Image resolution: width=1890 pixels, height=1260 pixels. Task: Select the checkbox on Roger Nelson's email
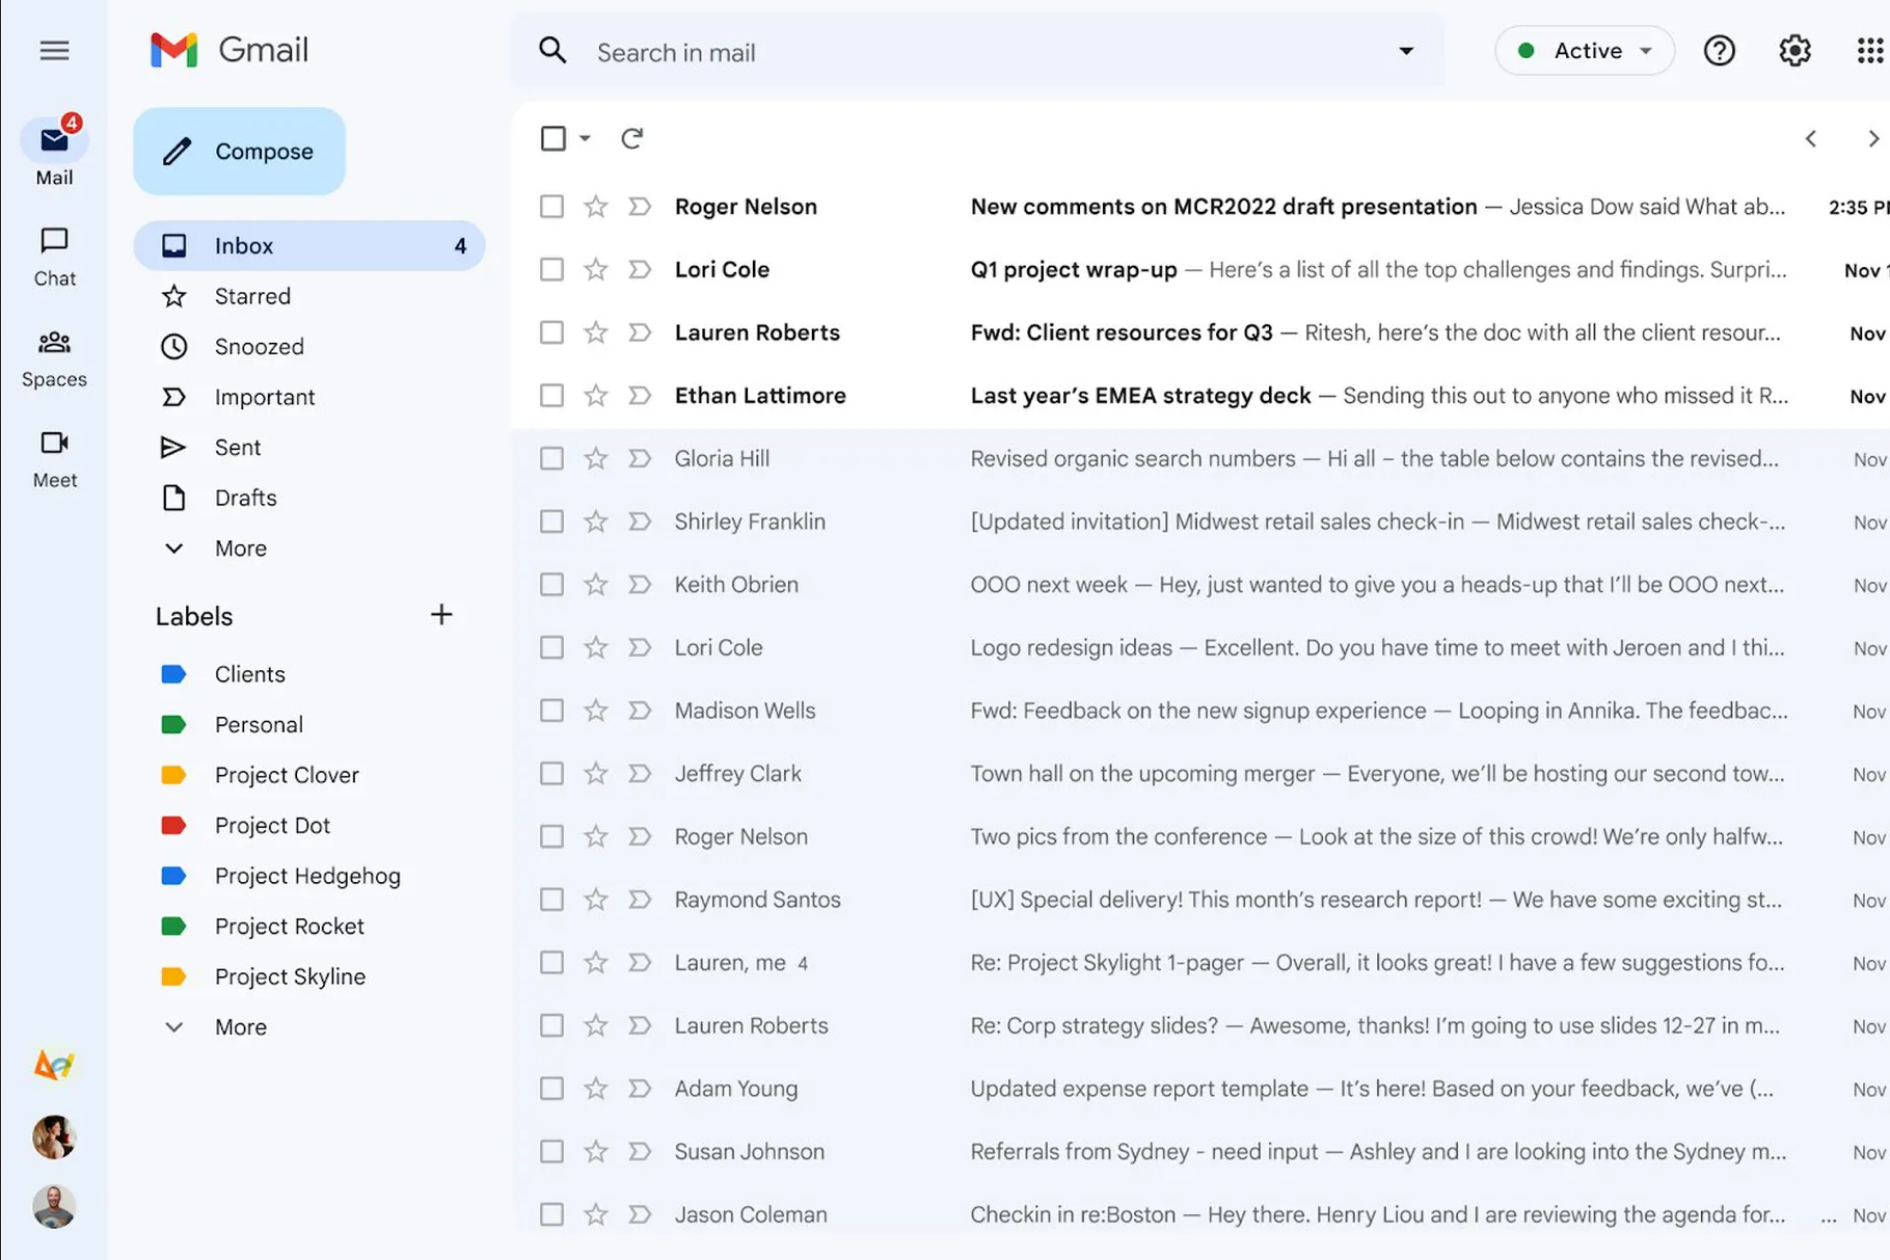coord(551,206)
